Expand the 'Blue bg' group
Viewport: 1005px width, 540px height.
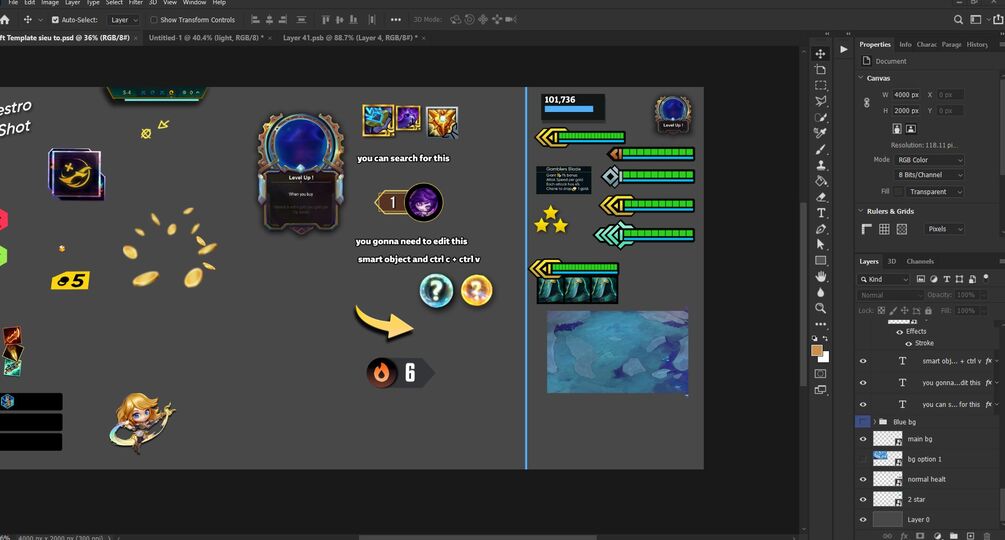[874, 421]
